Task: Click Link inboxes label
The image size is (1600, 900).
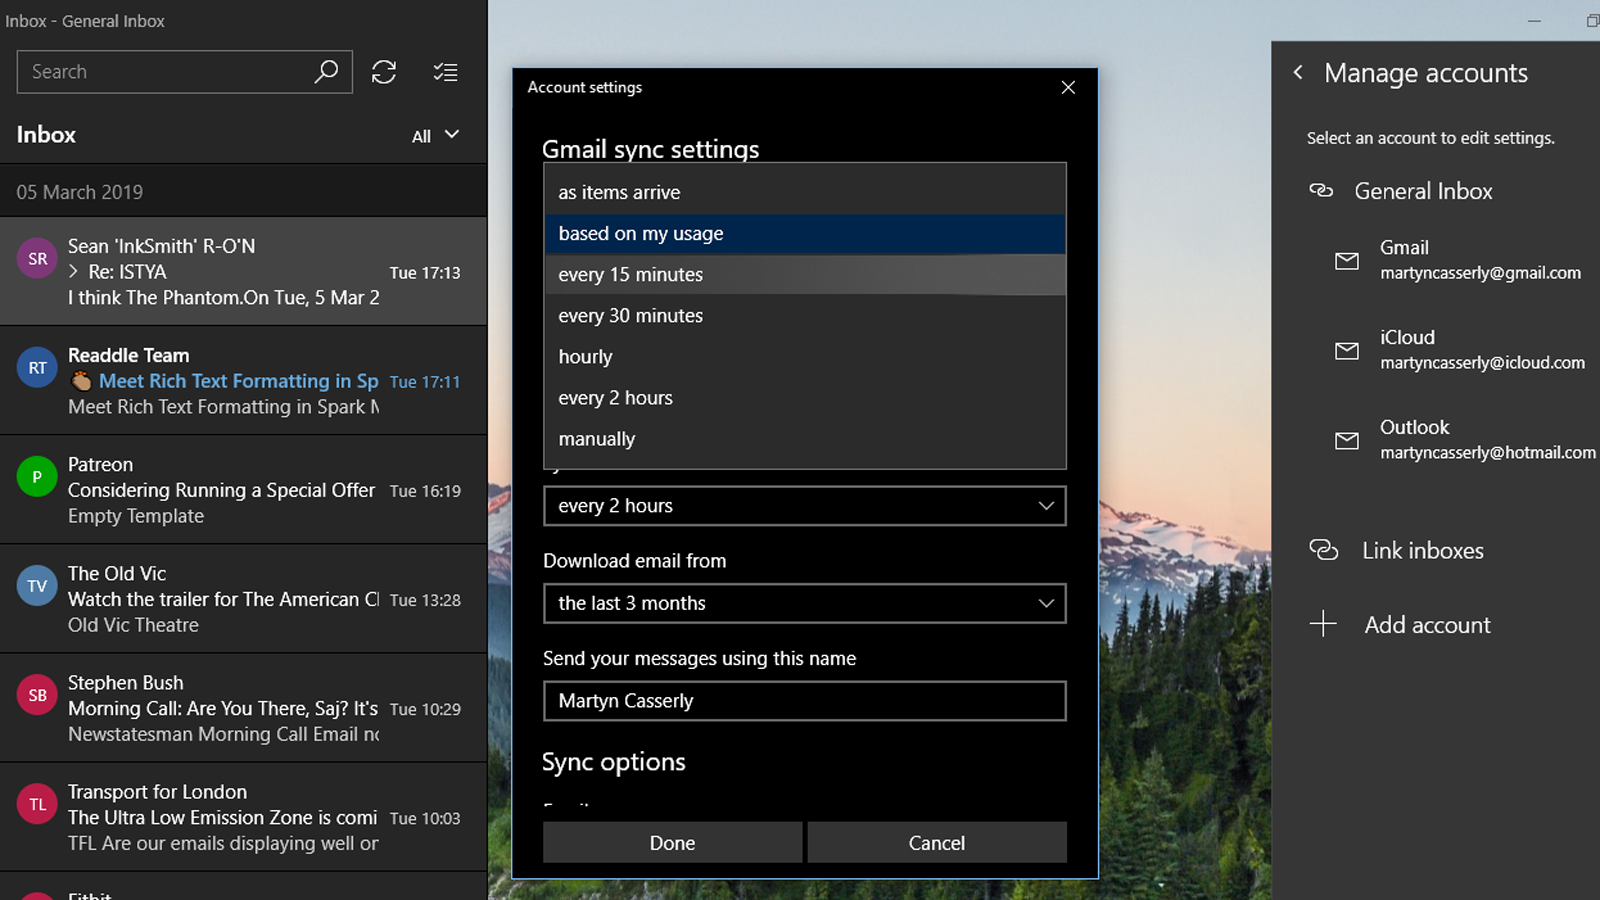Action: (x=1423, y=550)
